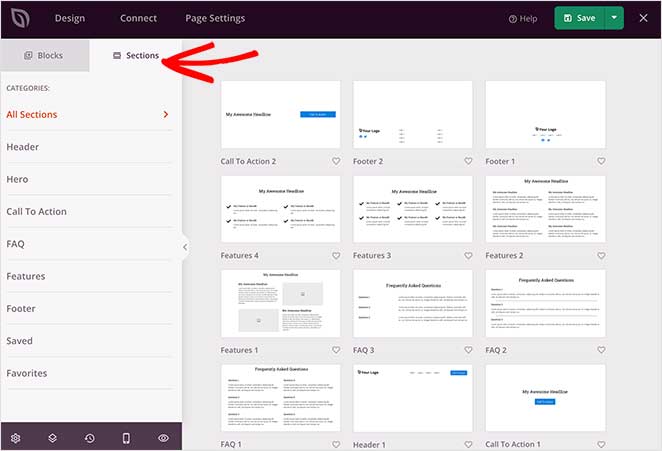The width and height of the screenshot is (662, 451).
Task: Switch to mobile preview icon
Action: pyautogui.click(x=126, y=438)
